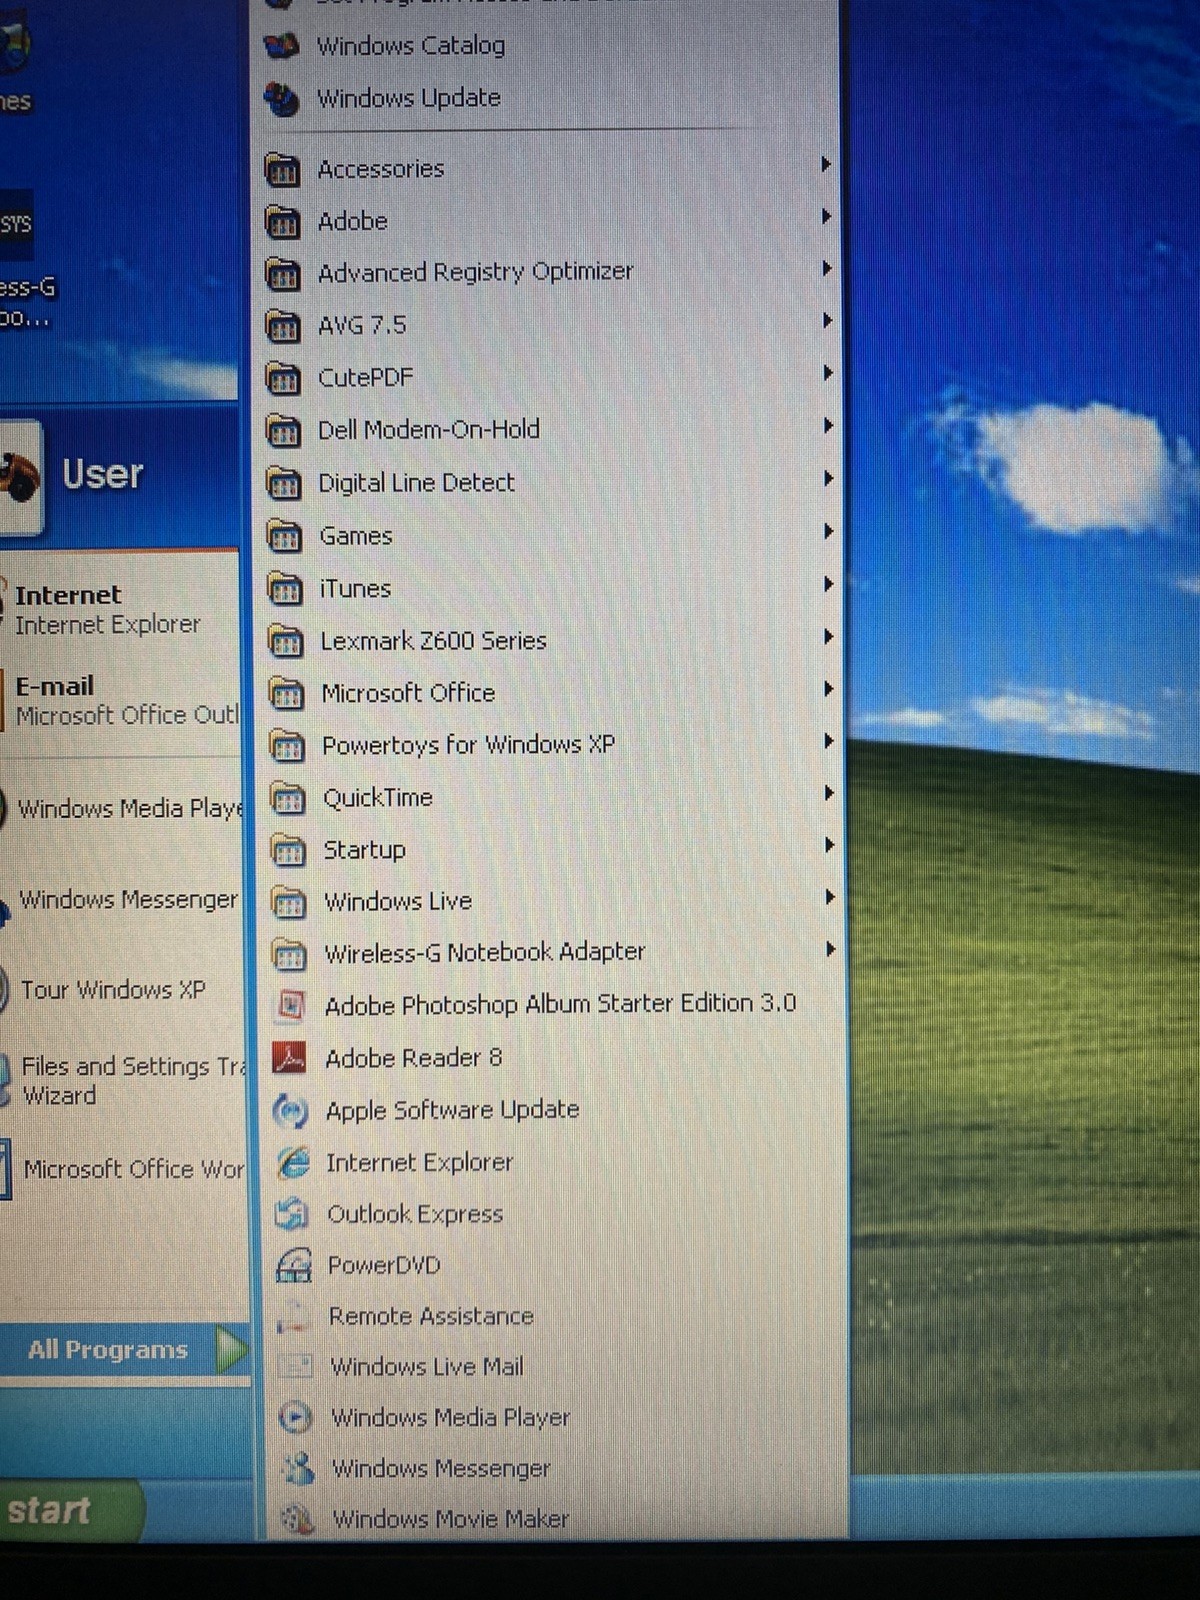The image size is (1200, 1600).
Task: Expand the Lexmark Z600 Series submenu arrow
Action: (x=828, y=636)
